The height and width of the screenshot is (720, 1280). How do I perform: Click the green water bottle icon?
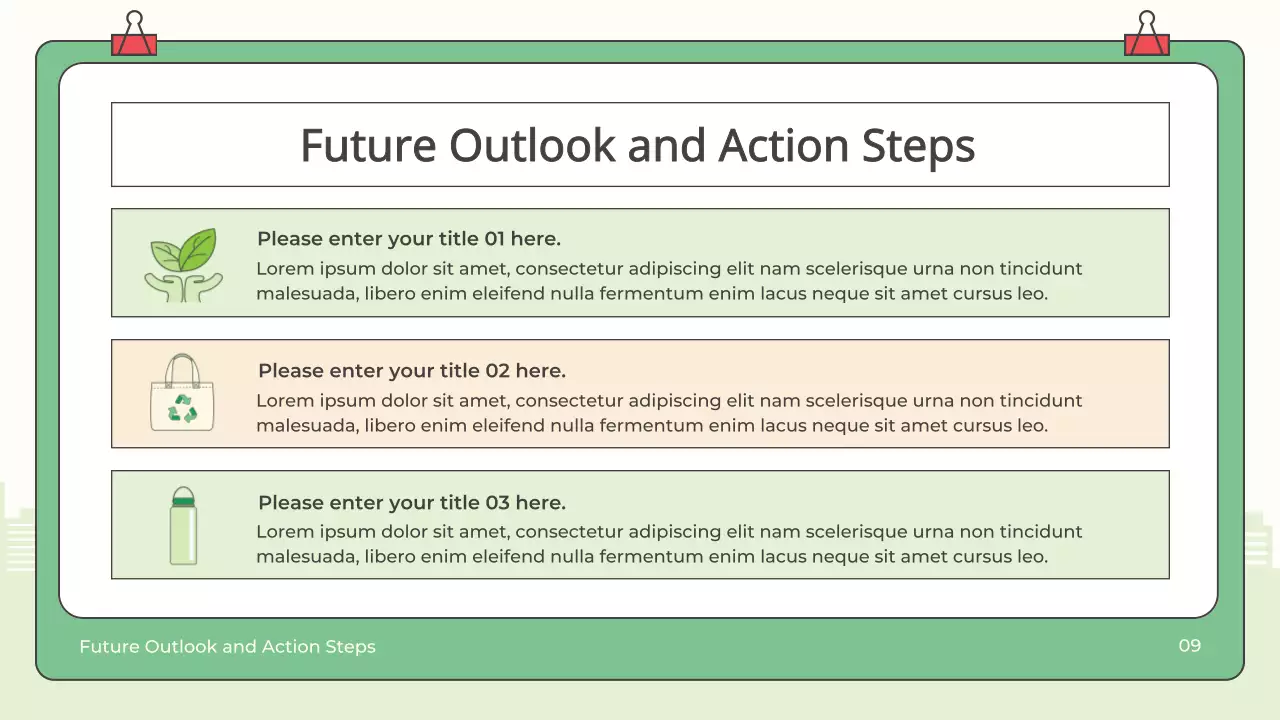coord(183,526)
